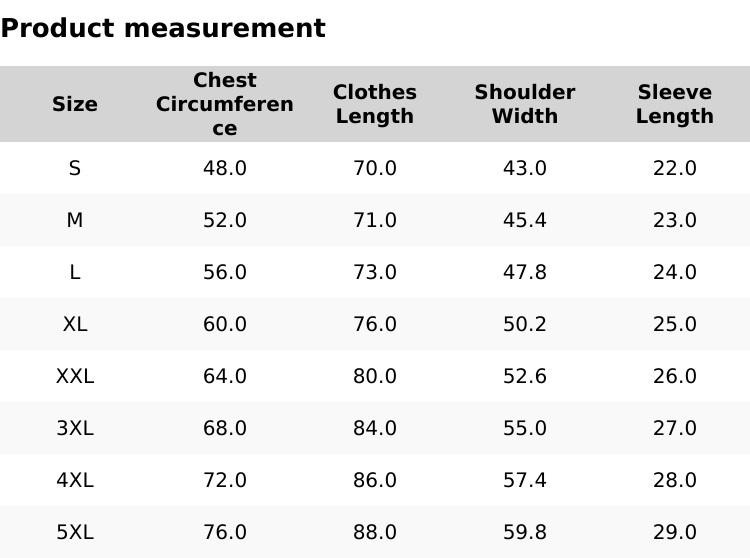
Task: Click the 84.0 clothes length for 3XL
Action: tap(375, 428)
